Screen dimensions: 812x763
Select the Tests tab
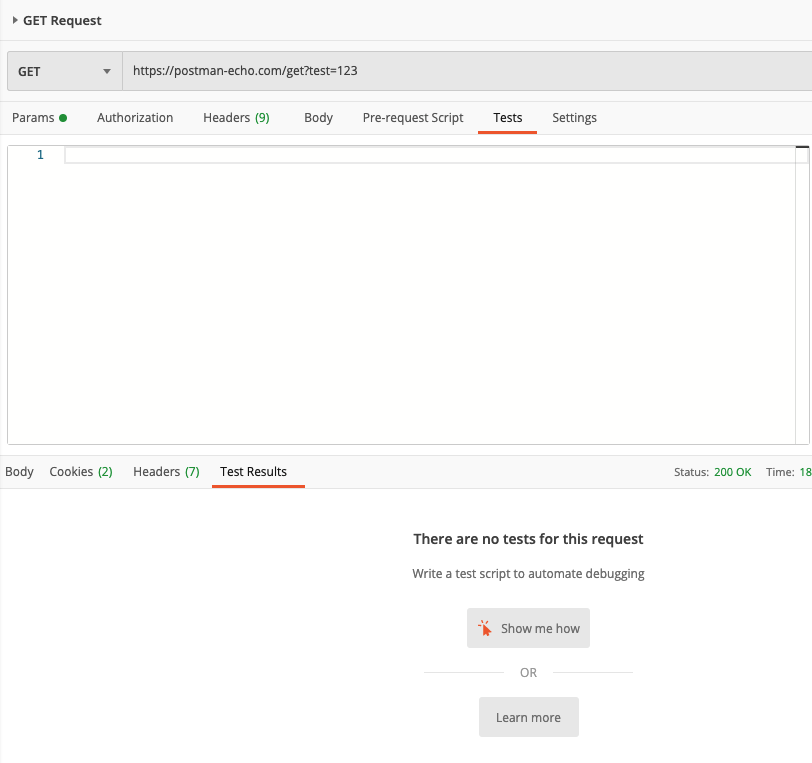click(x=507, y=118)
